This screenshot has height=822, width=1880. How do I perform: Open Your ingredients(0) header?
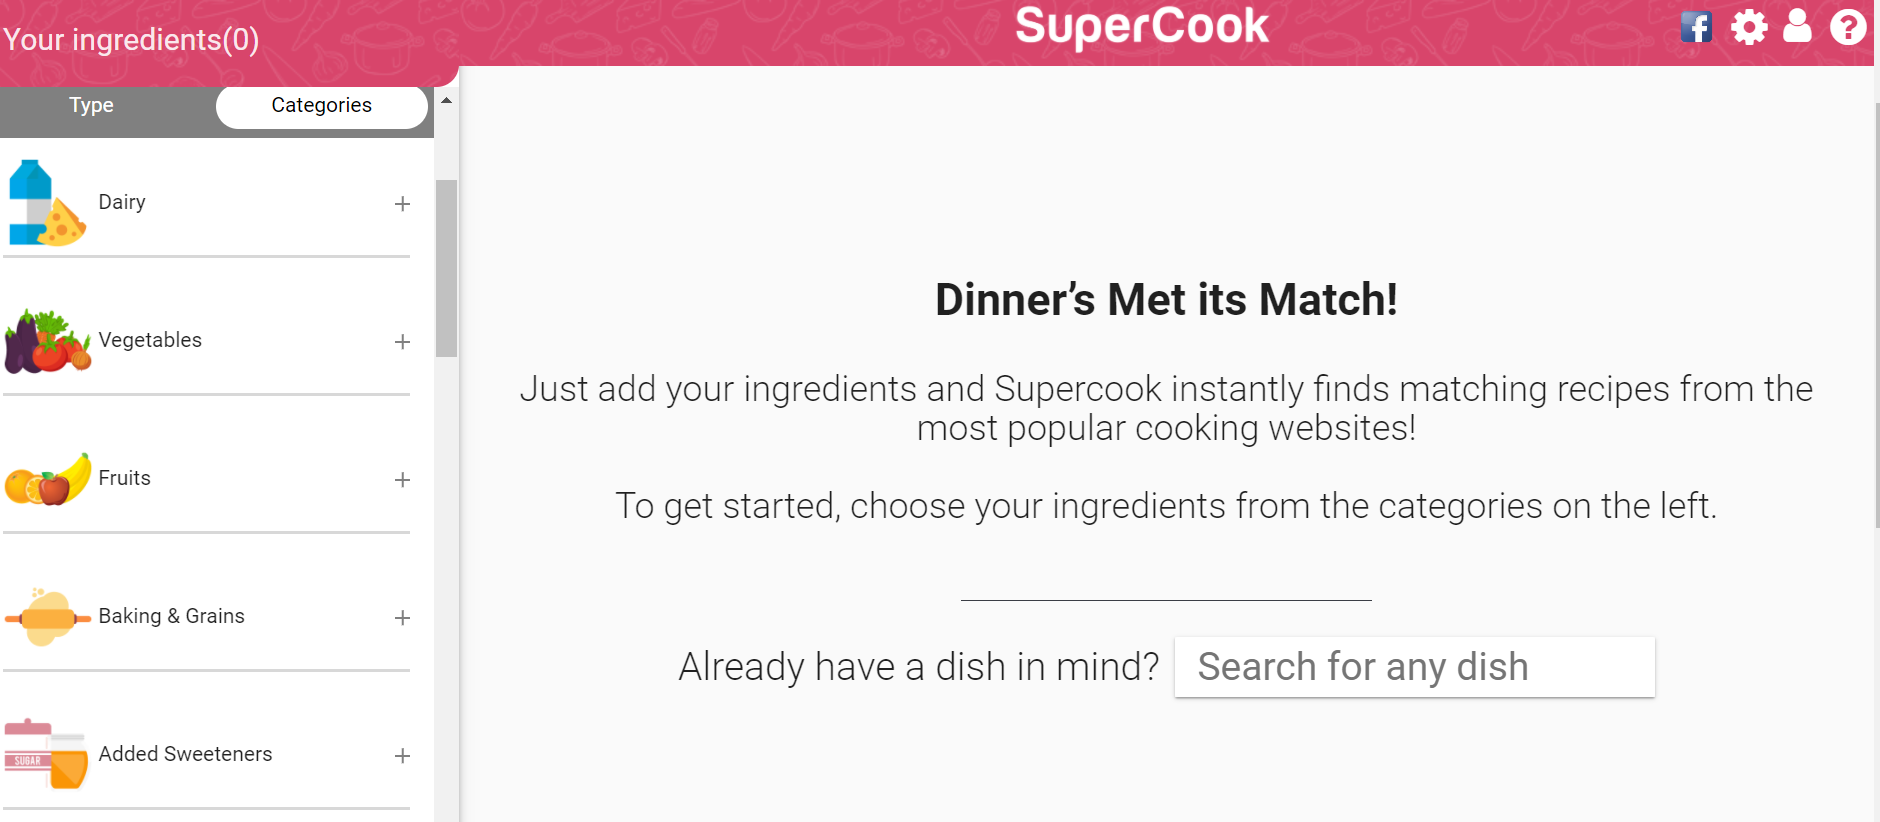coord(131,40)
